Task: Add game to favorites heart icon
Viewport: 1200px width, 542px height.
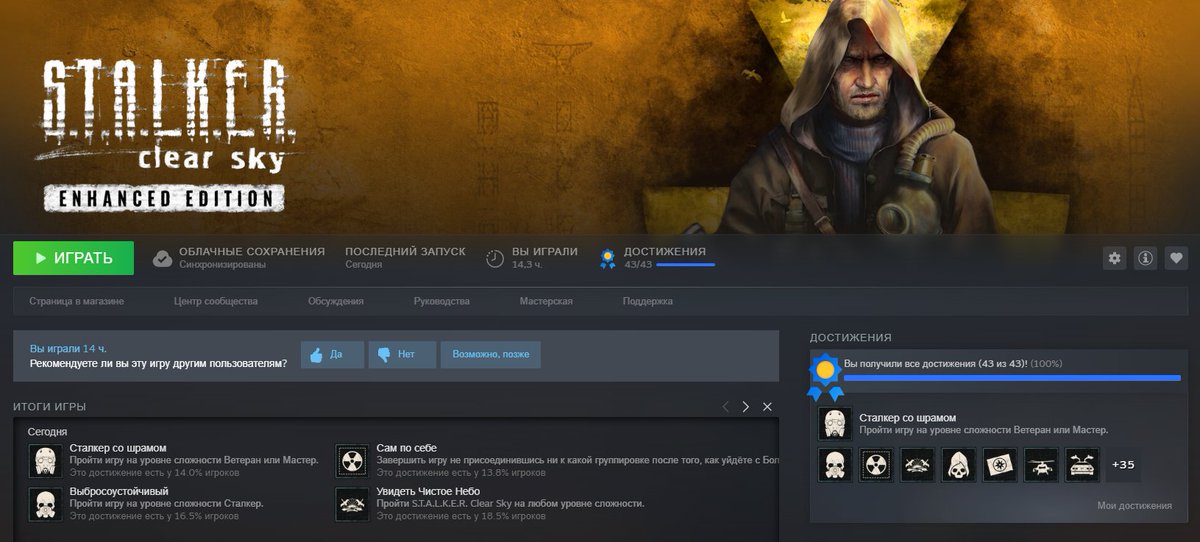Action: pos(1177,258)
